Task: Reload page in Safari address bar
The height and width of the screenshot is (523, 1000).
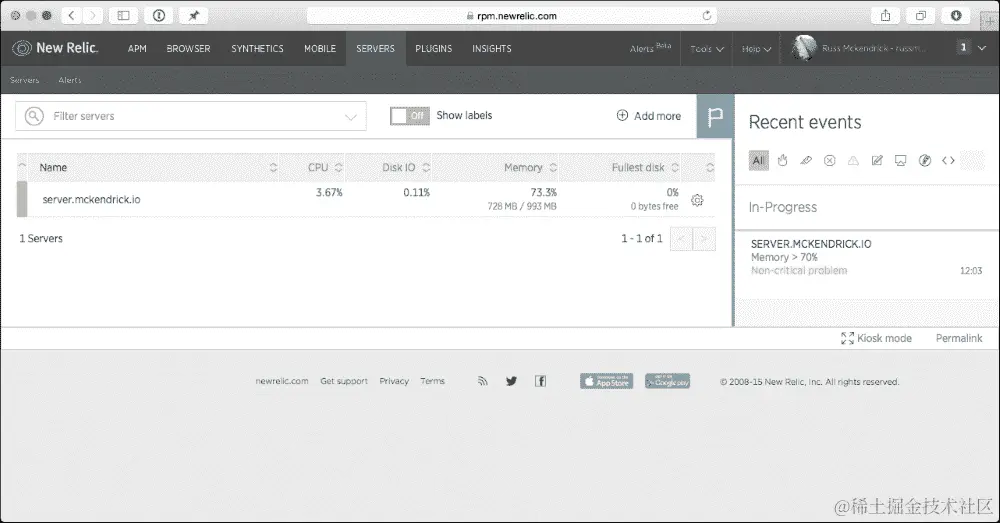Action: (707, 15)
